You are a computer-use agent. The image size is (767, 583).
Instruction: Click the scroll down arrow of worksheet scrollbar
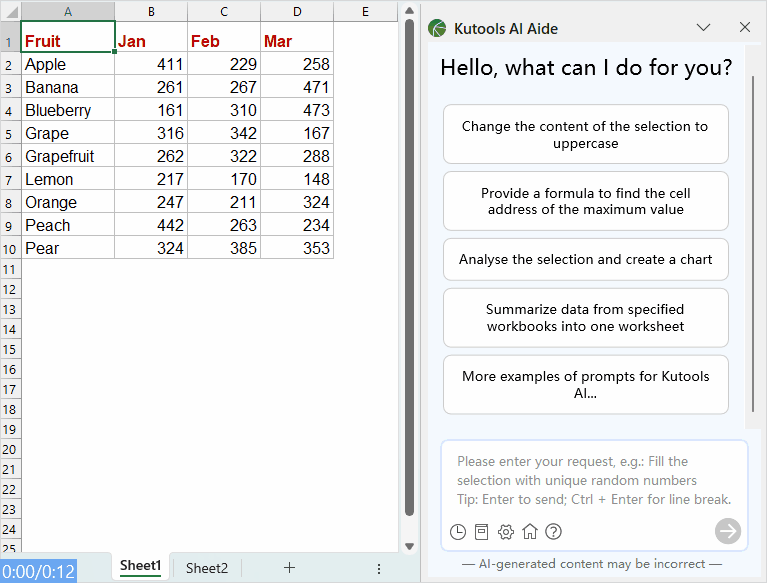click(409, 546)
